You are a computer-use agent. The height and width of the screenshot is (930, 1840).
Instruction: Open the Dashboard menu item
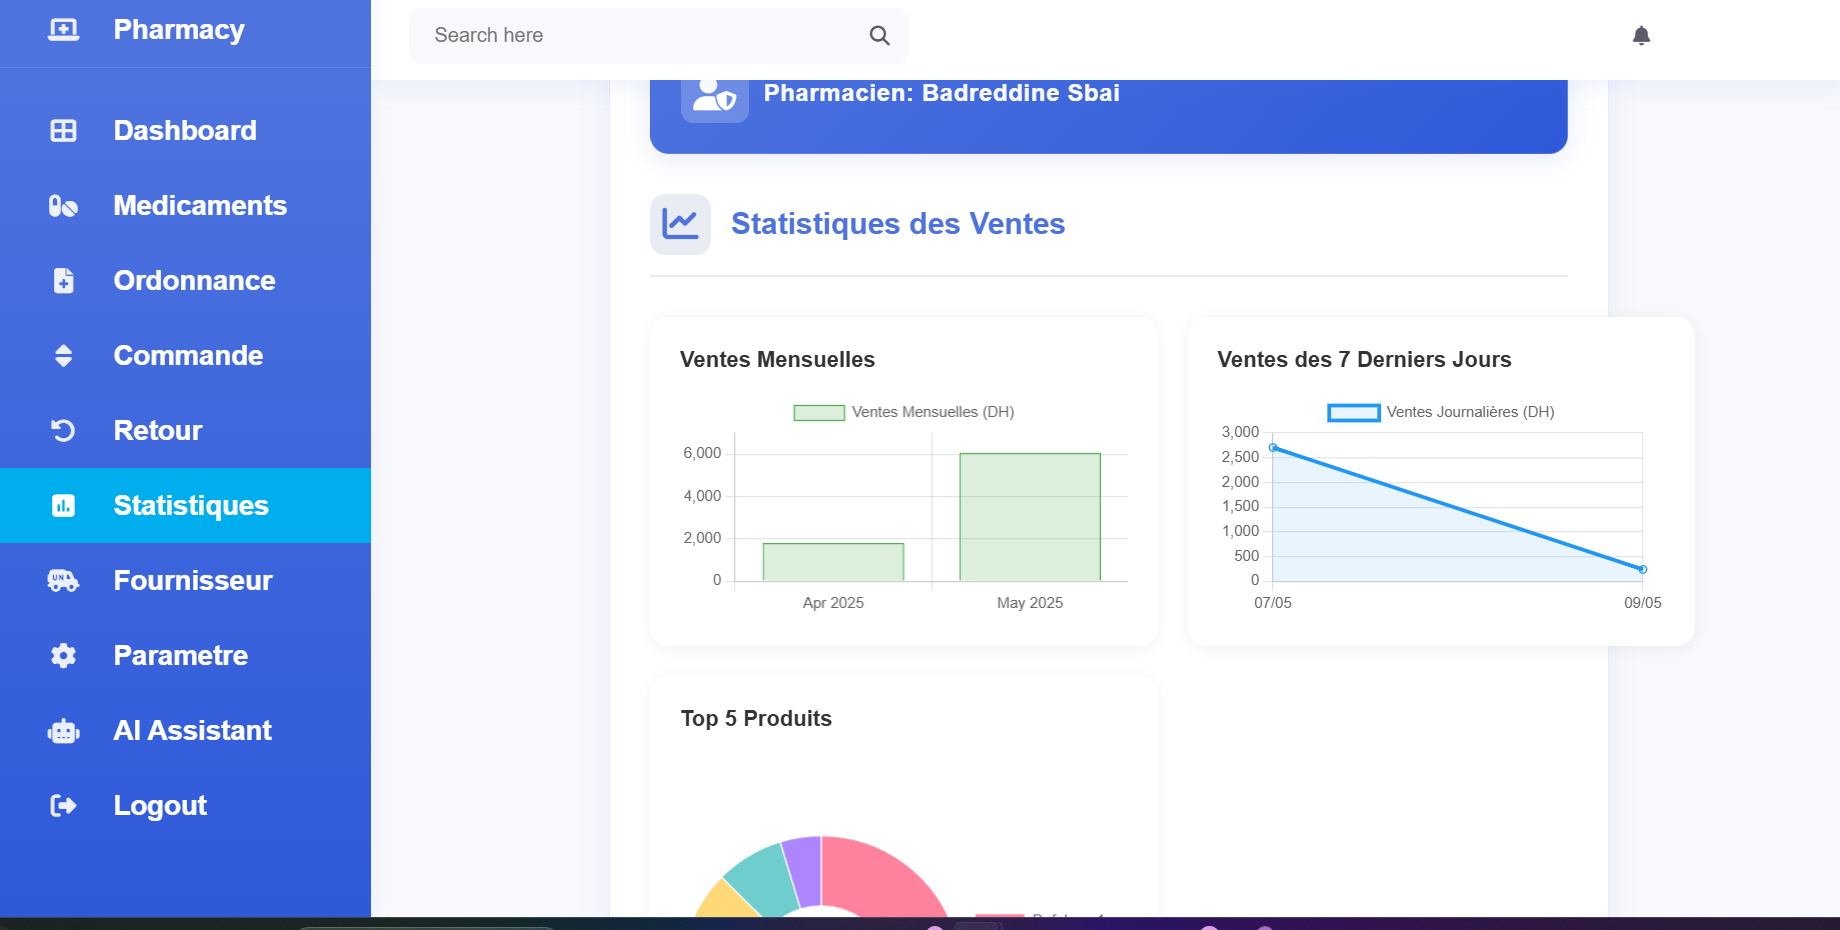(185, 131)
